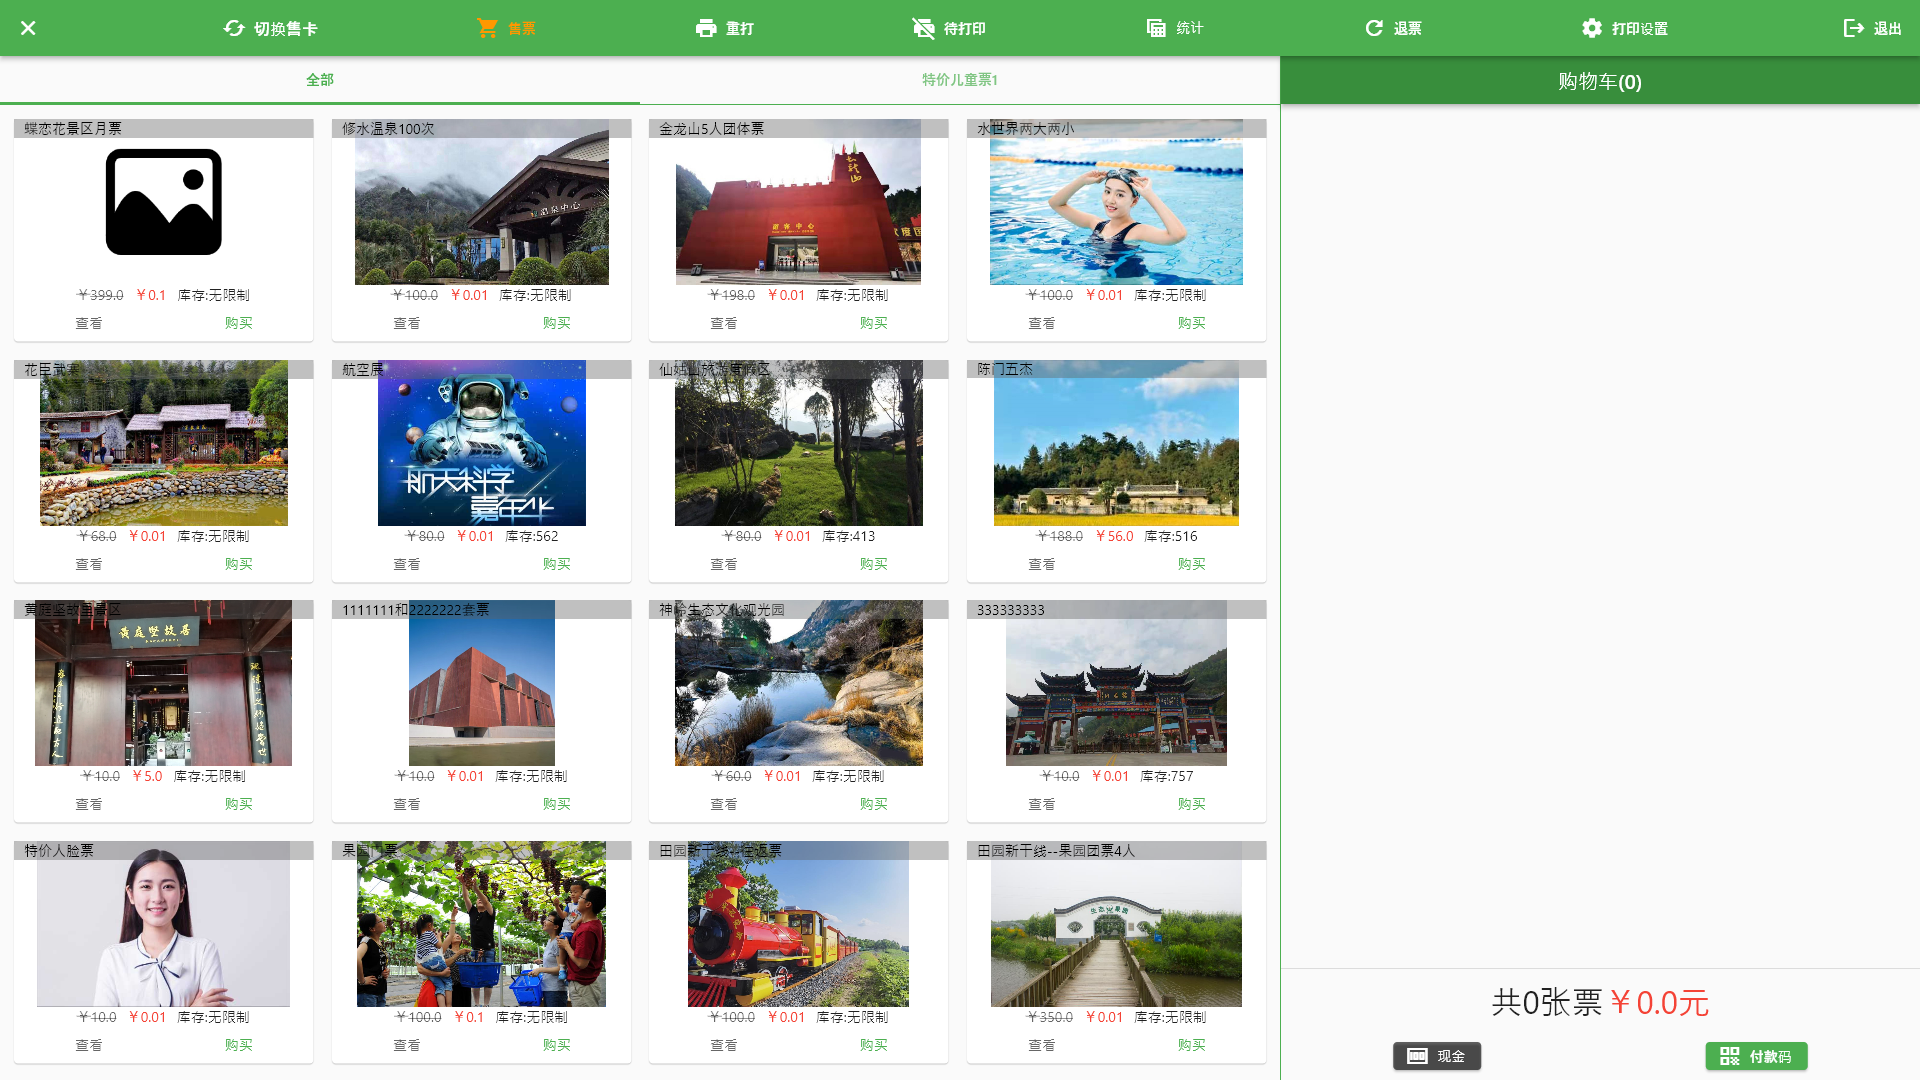Click the 库存:757 stock label

click(x=1167, y=776)
